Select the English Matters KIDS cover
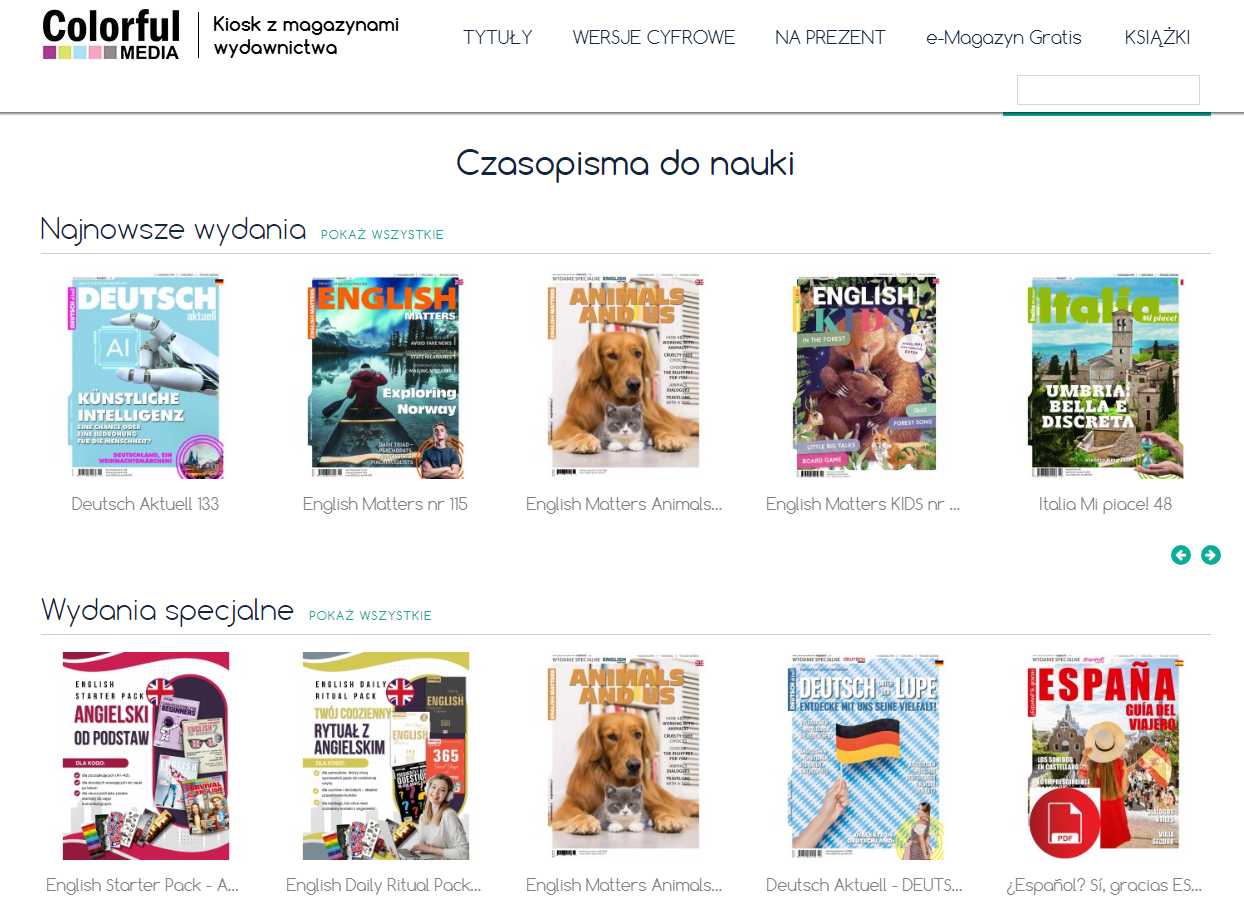 (x=865, y=376)
